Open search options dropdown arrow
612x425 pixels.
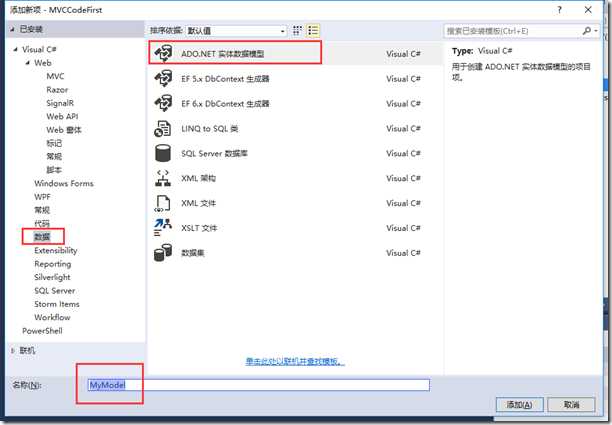(596, 31)
